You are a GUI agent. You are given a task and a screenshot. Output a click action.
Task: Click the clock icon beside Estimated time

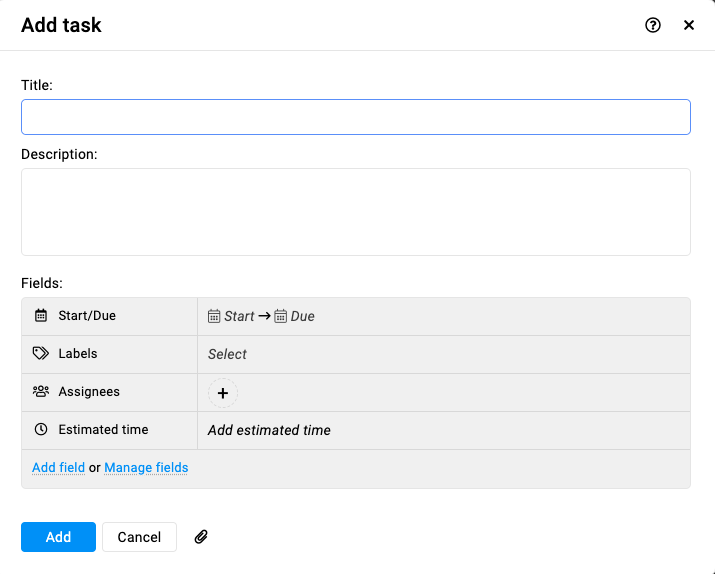(x=41, y=429)
